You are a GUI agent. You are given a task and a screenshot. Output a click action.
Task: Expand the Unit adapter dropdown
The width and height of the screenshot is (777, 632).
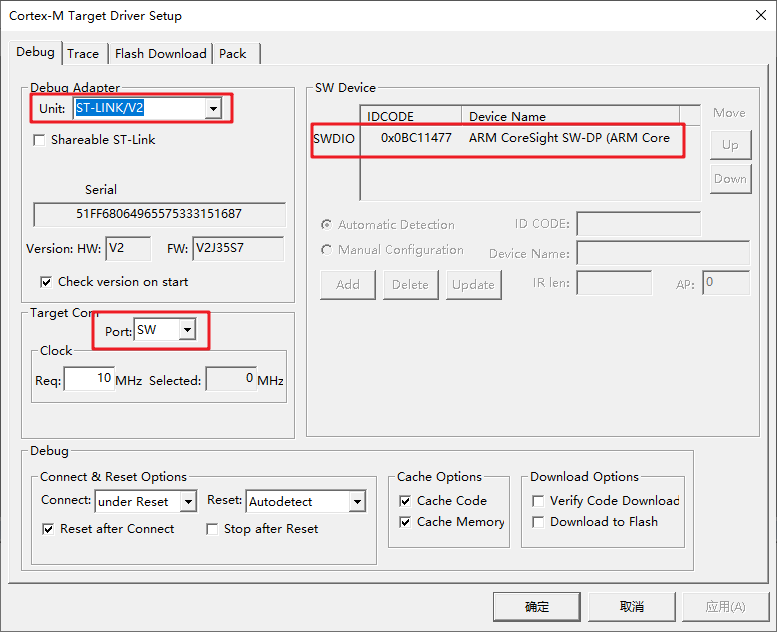(x=213, y=109)
